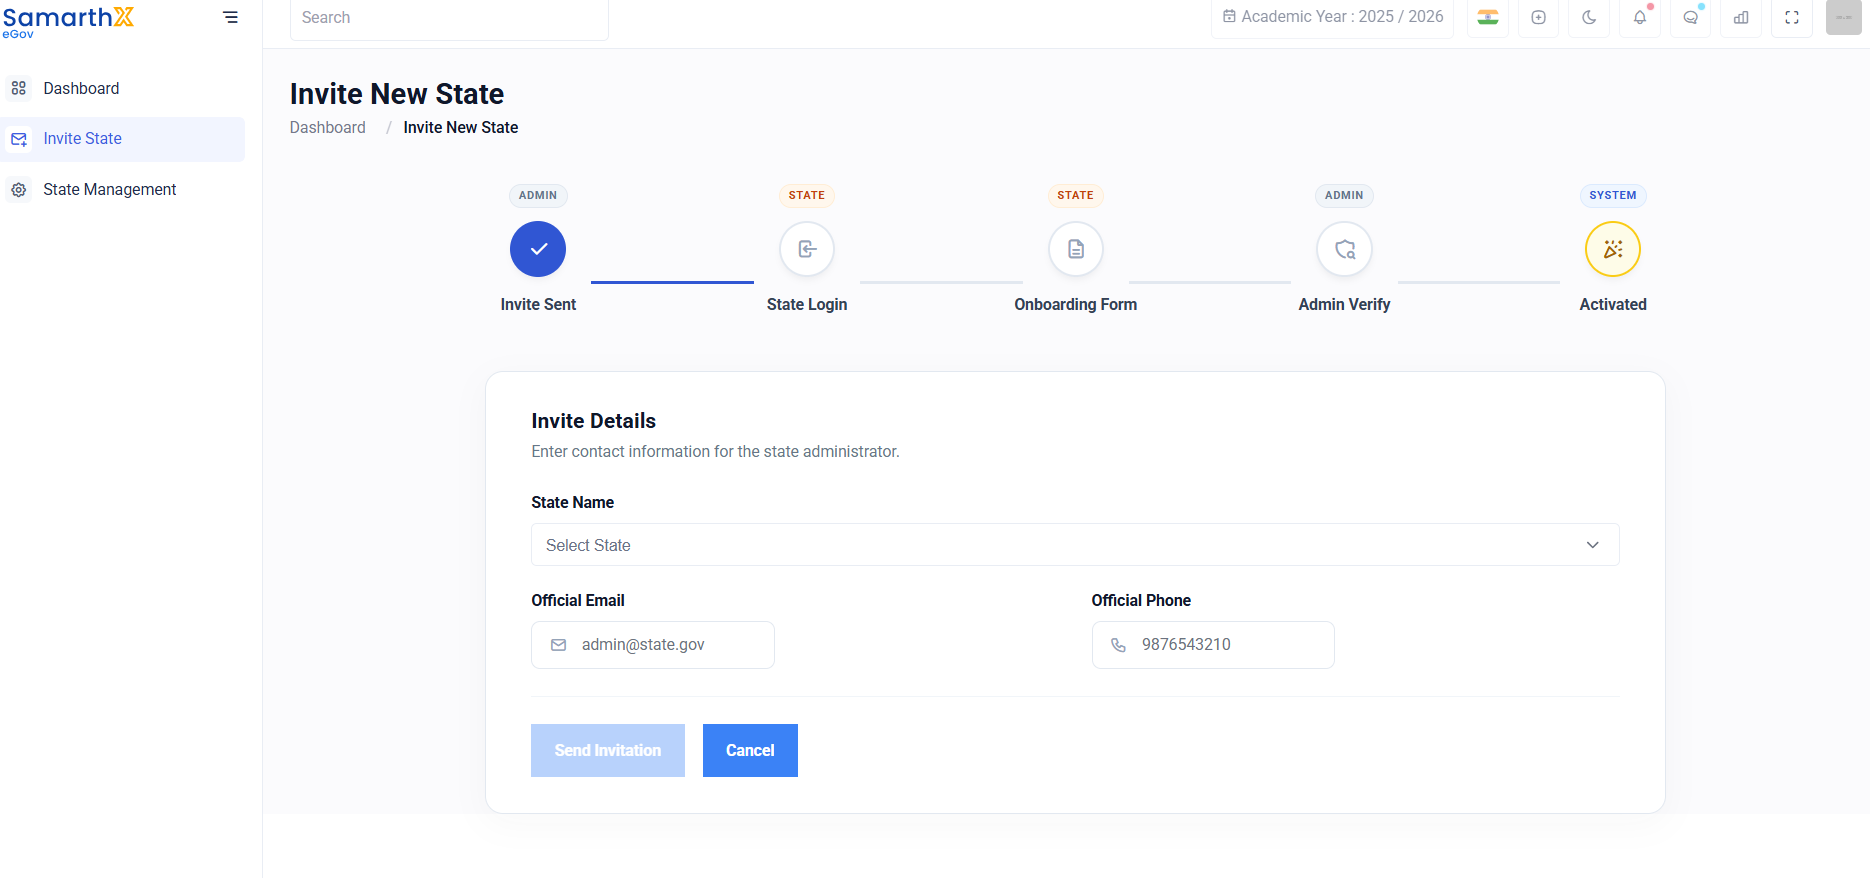Toggle dark mode with the moon icon

[x=1589, y=17]
